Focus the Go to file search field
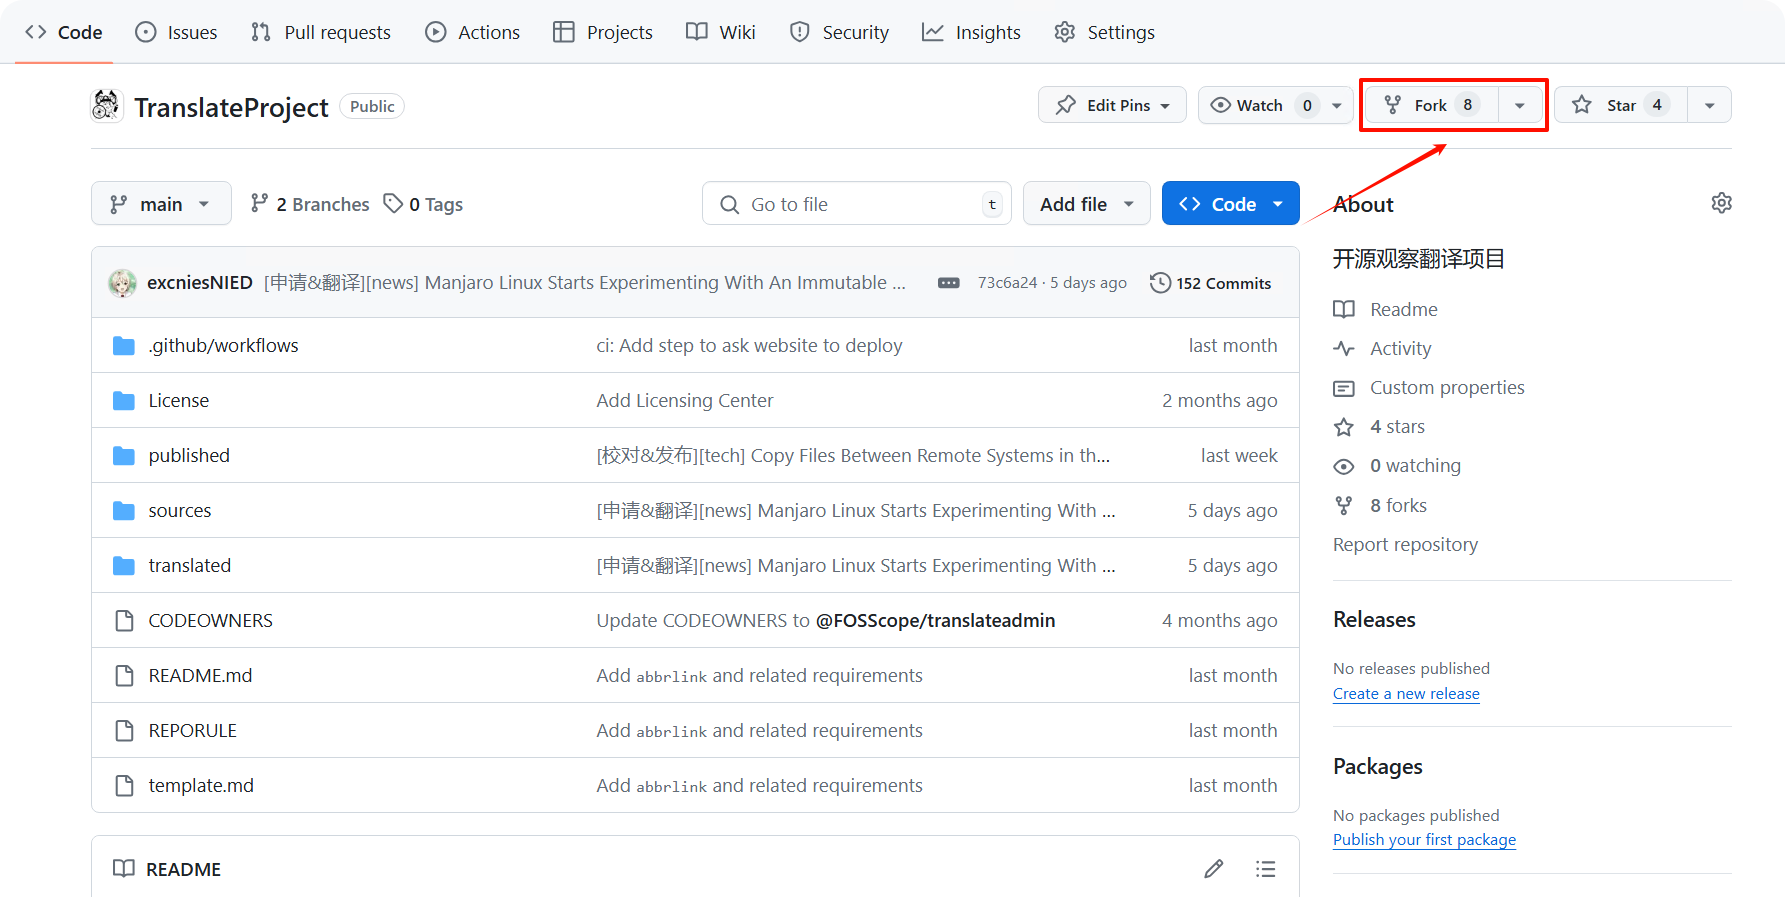 tap(857, 204)
